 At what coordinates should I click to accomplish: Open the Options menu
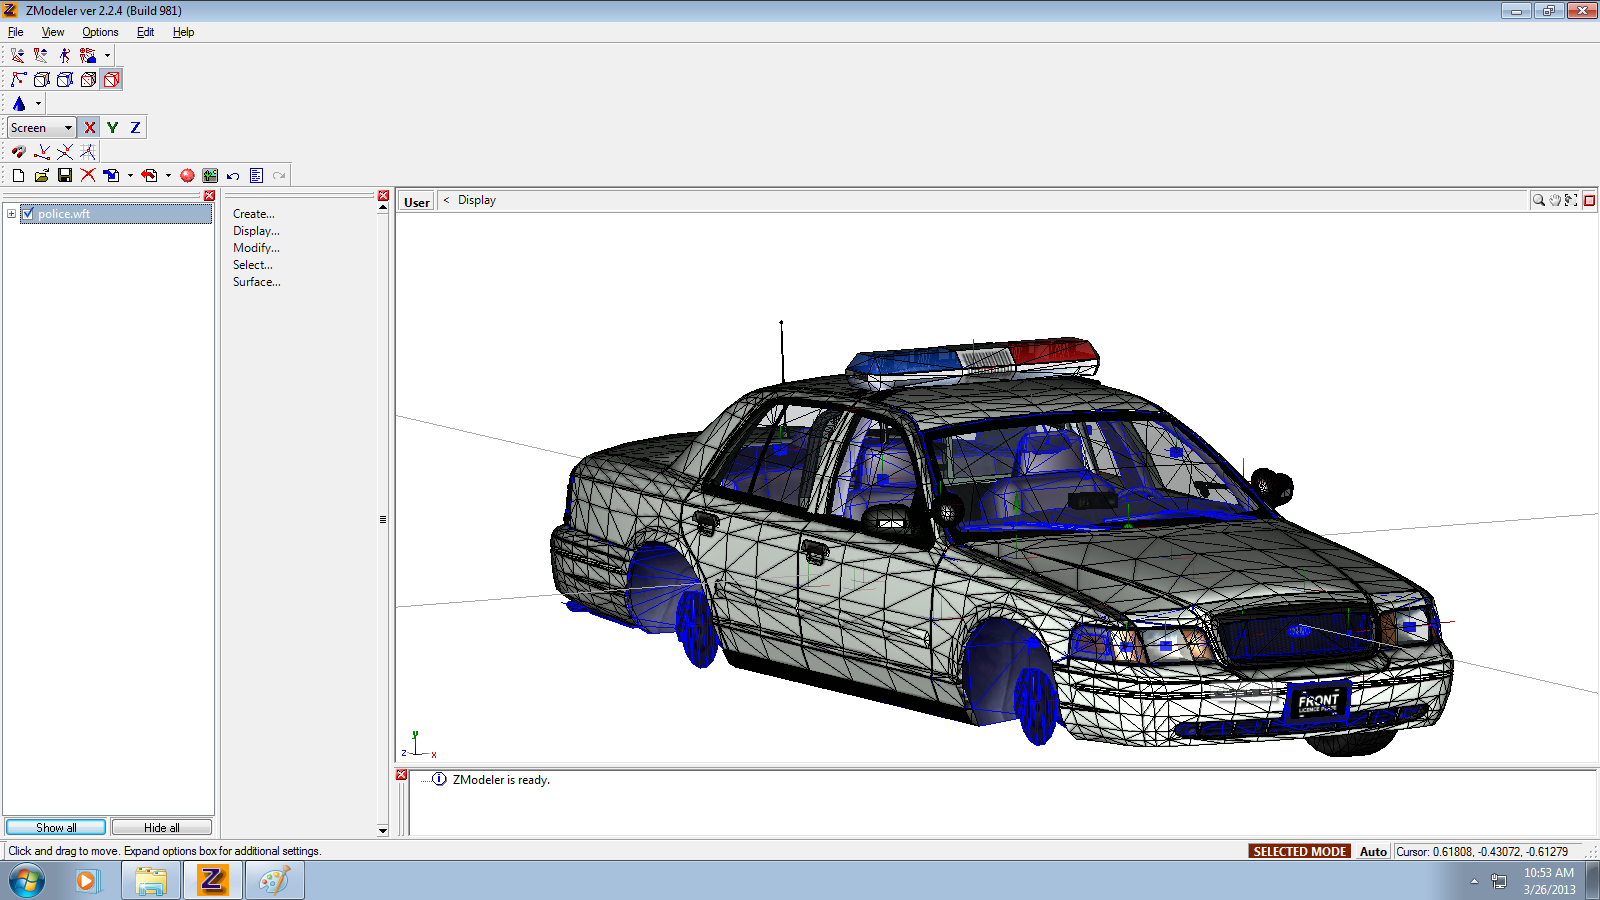coord(100,32)
